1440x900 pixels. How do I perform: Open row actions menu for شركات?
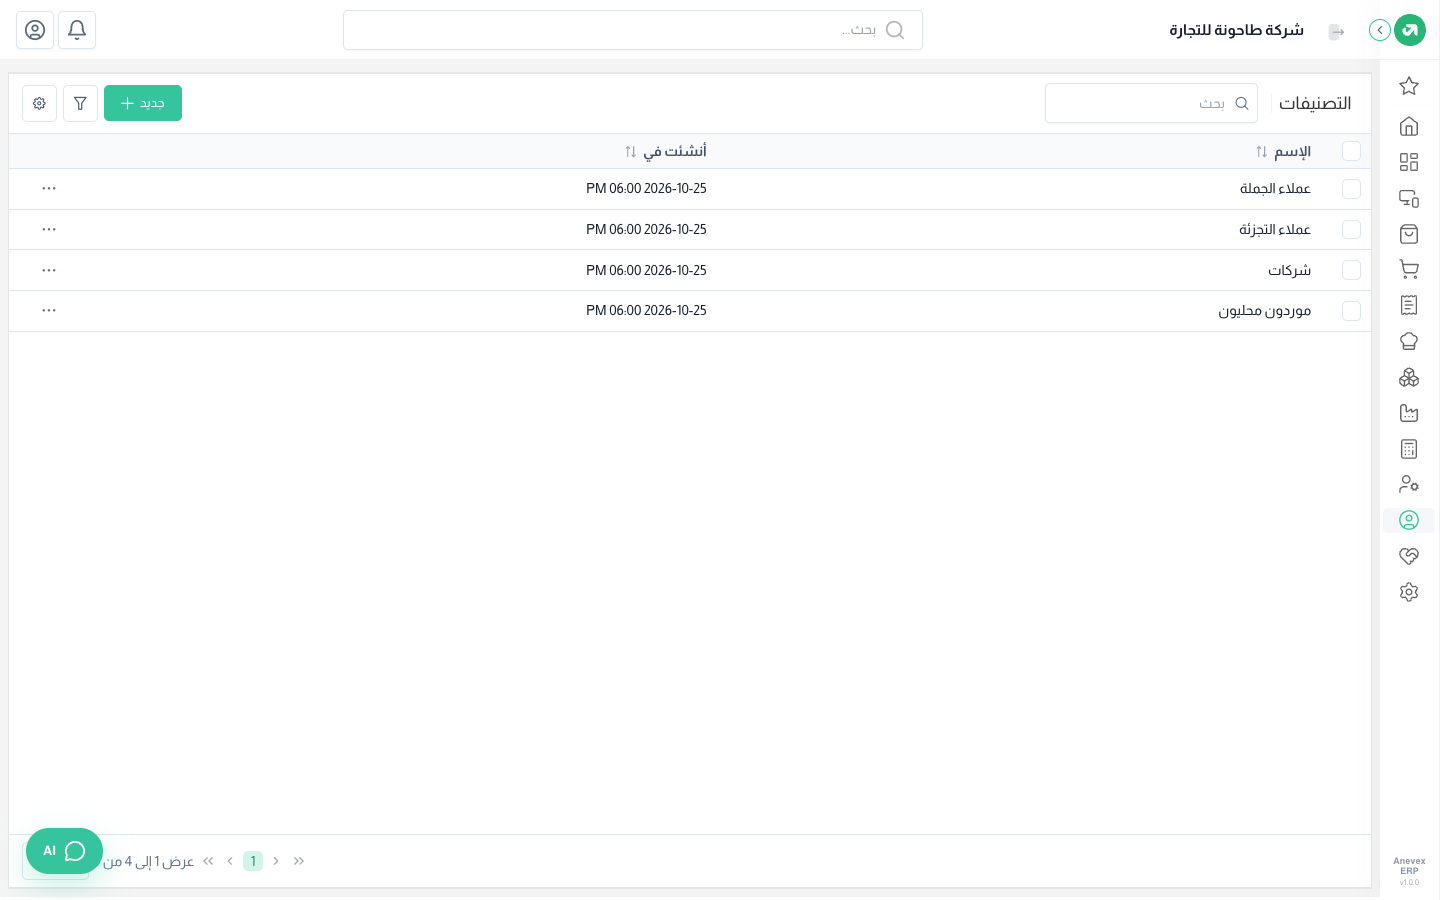(x=49, y=270)
